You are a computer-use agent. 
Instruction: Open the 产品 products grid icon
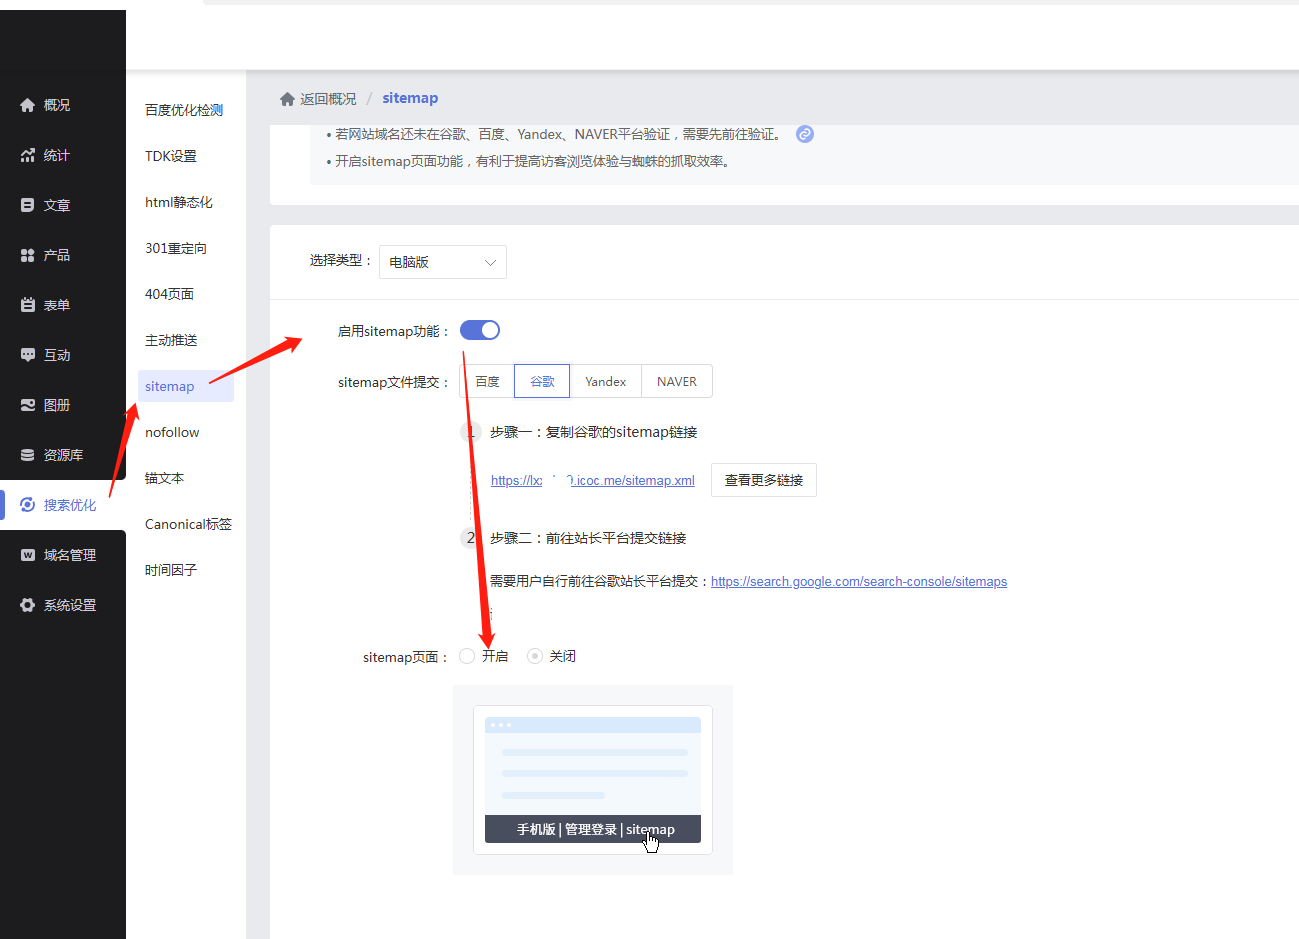click(28, 255)
